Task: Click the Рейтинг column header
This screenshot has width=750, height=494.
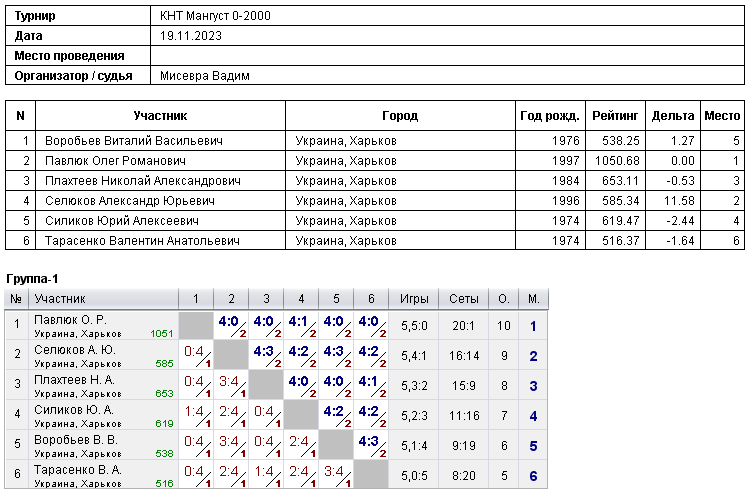Action: tap(615, 116)
